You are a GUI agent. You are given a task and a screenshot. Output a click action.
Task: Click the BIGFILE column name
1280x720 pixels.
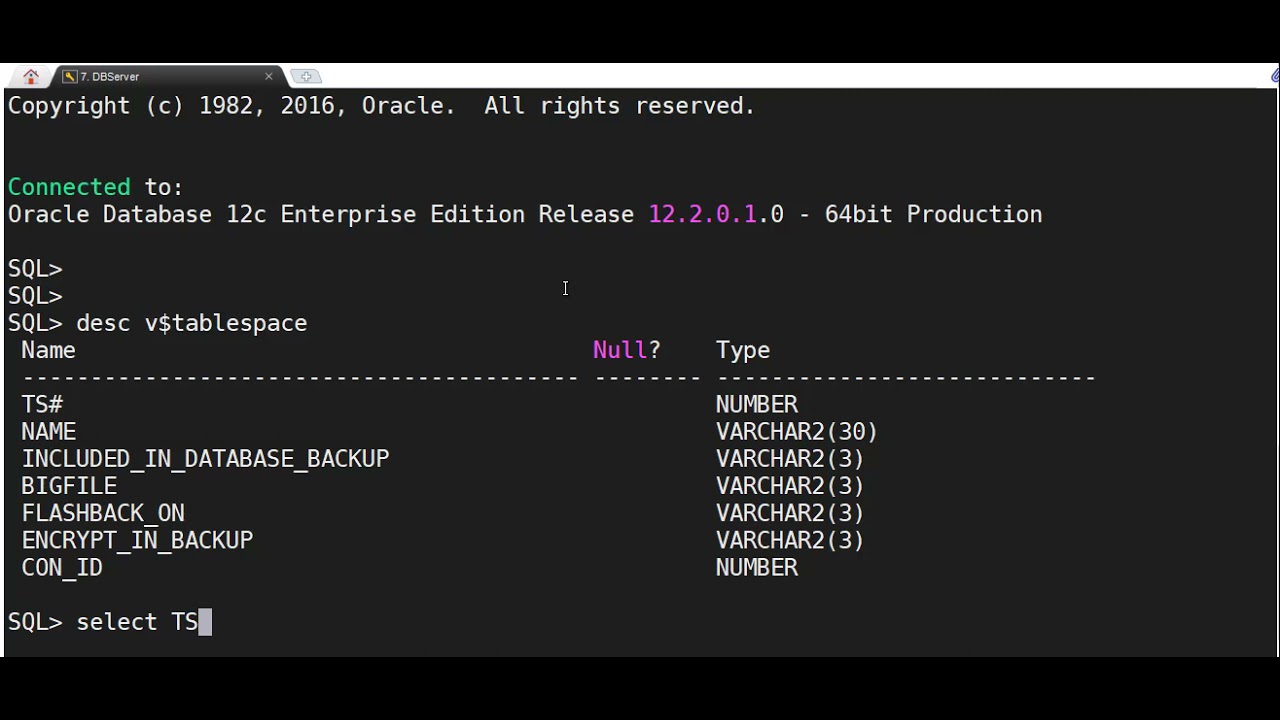(69, 485)
